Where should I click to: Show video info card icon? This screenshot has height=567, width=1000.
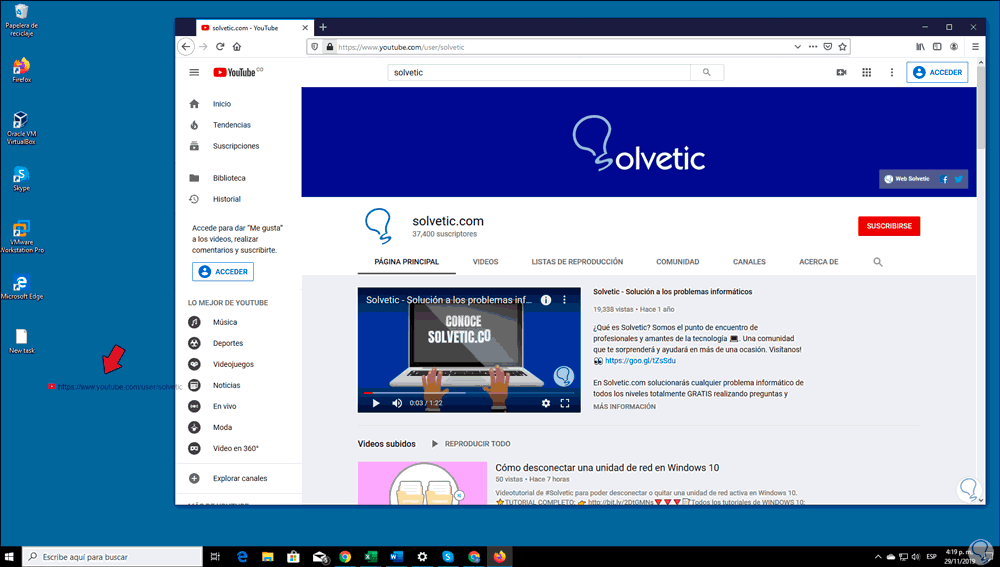point(546,300)
